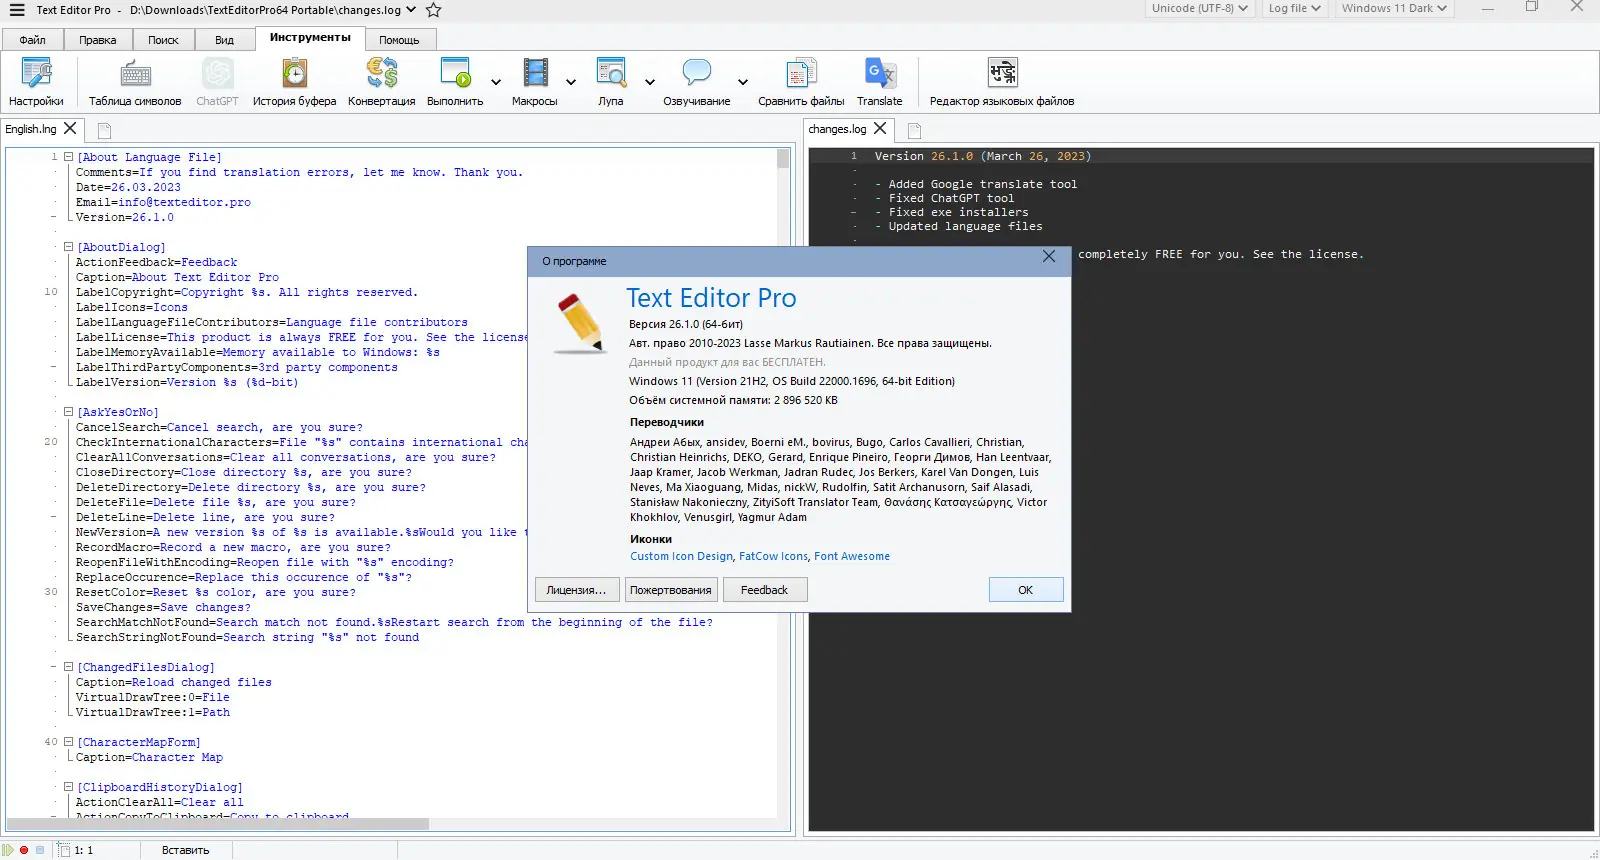Image resolution: width=1600 pixels, height=860 pixels.
Task: Confirm the About dialog with OK
Action: (x=1026, y=590)
